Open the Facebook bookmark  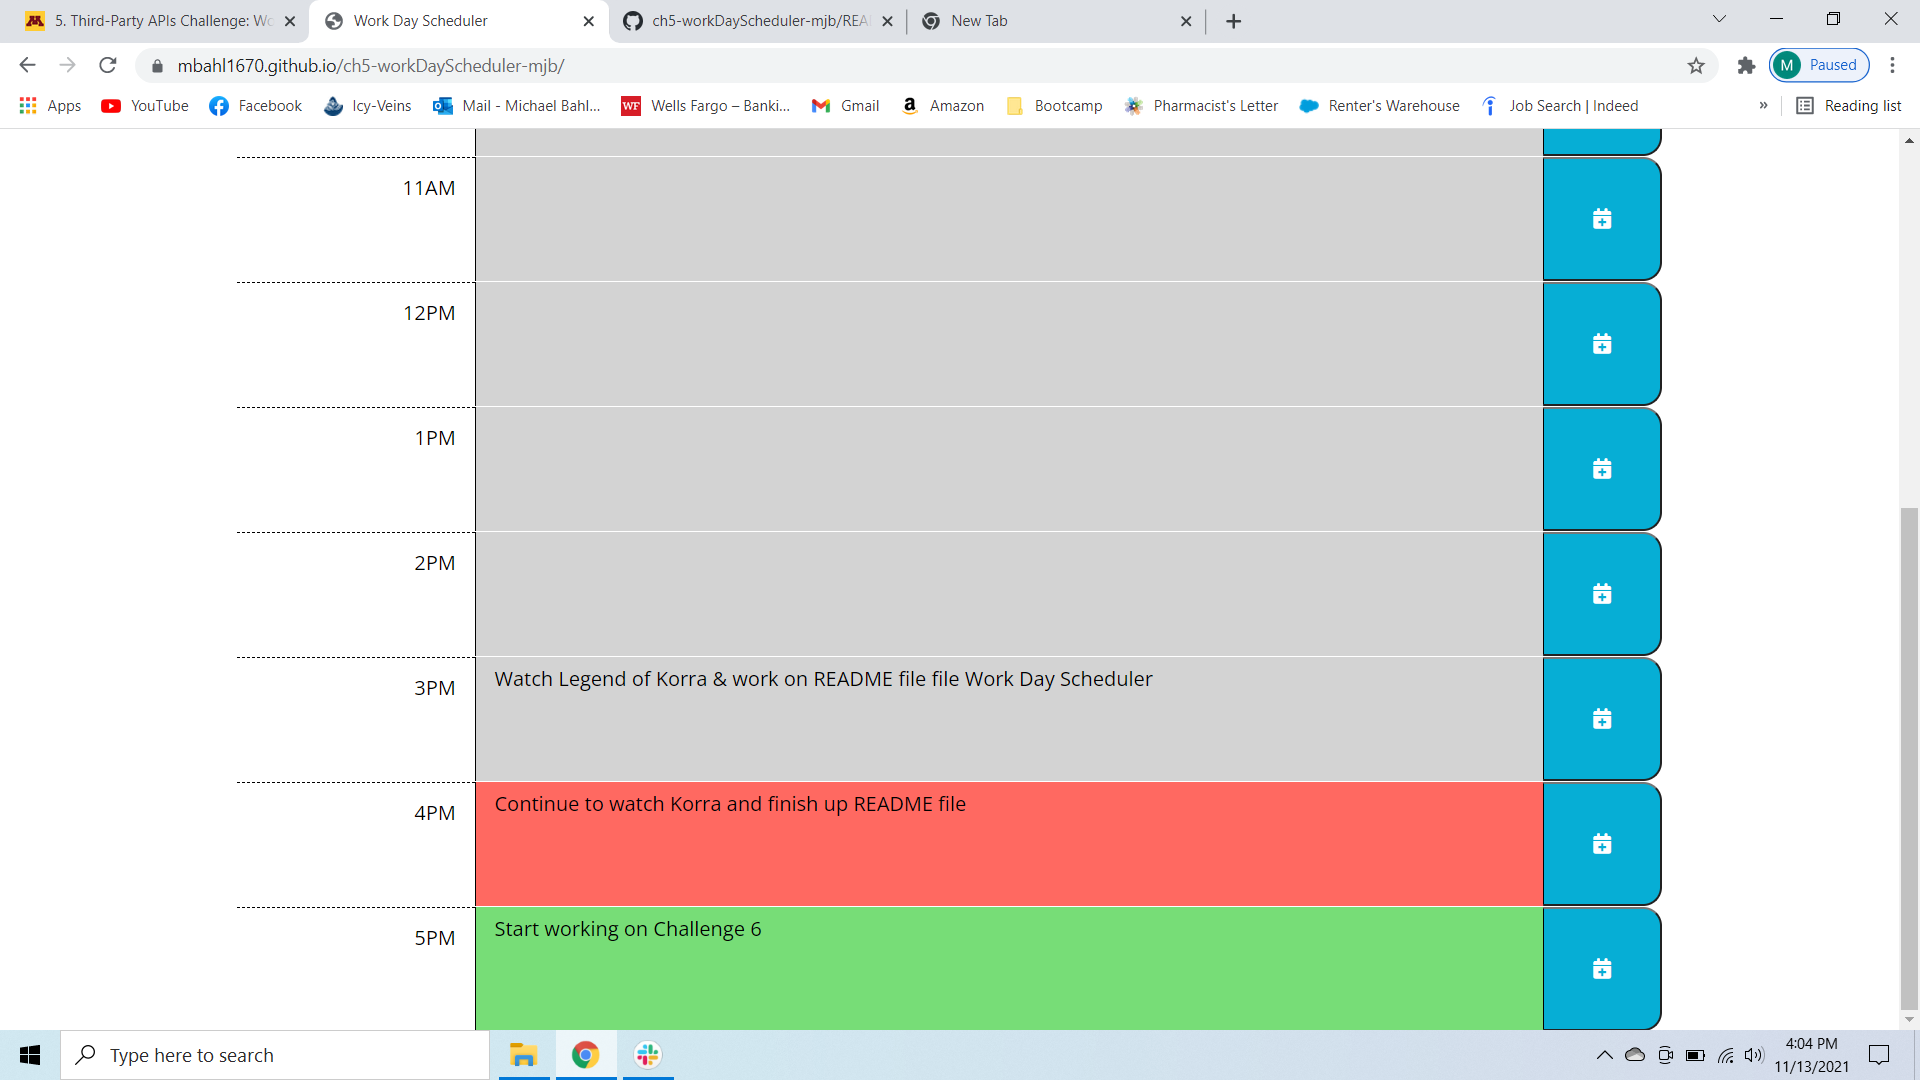click(x=255, y=106)
